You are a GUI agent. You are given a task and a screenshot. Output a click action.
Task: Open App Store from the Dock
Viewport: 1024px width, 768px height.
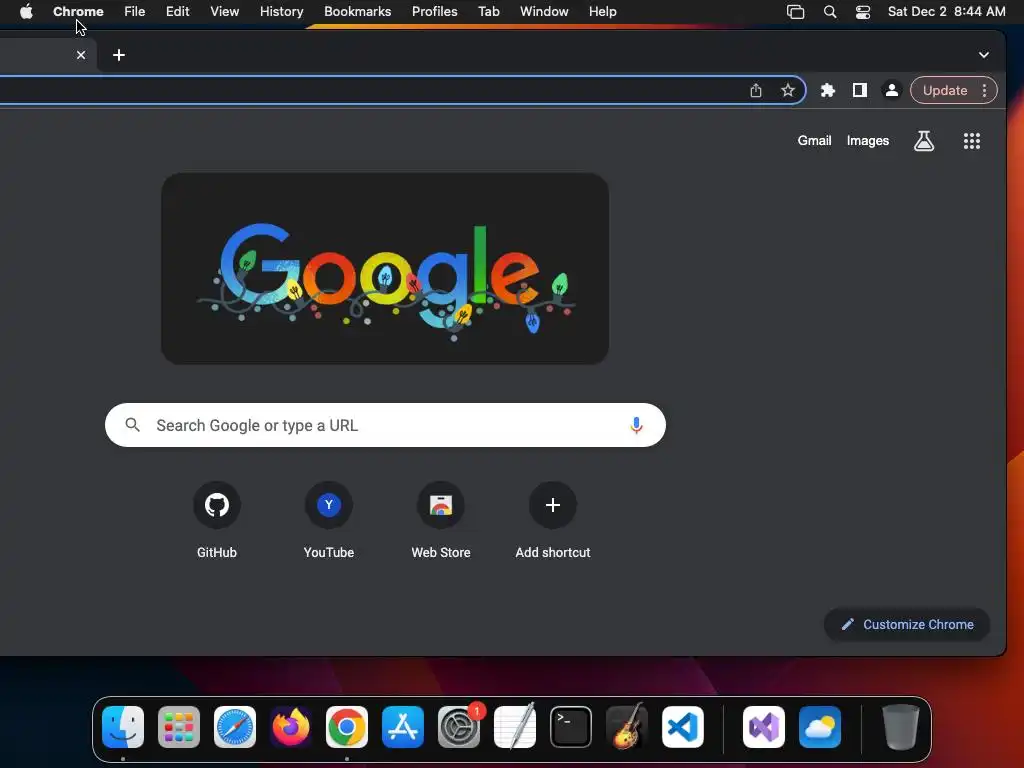click(403, 727)
